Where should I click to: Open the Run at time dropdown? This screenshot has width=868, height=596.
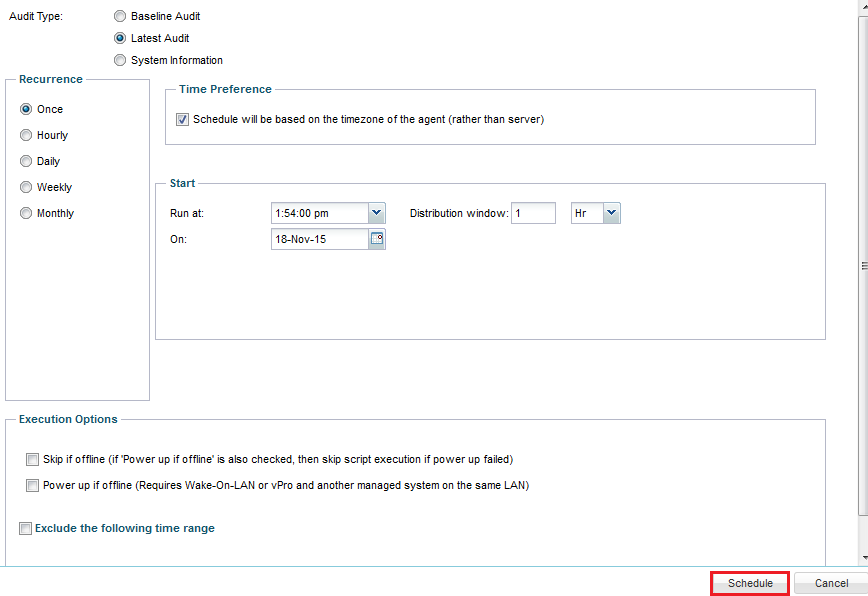coord(376,213)
